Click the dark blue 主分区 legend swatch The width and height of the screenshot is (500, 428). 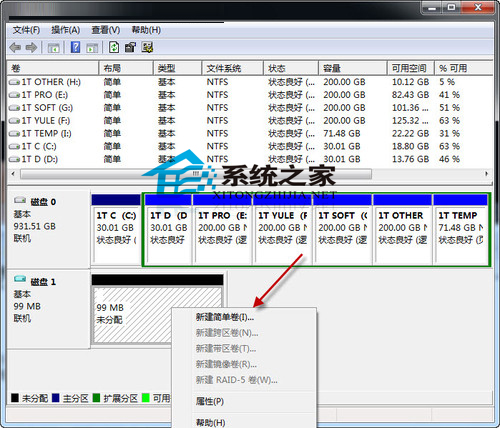[x=56, y=398]
